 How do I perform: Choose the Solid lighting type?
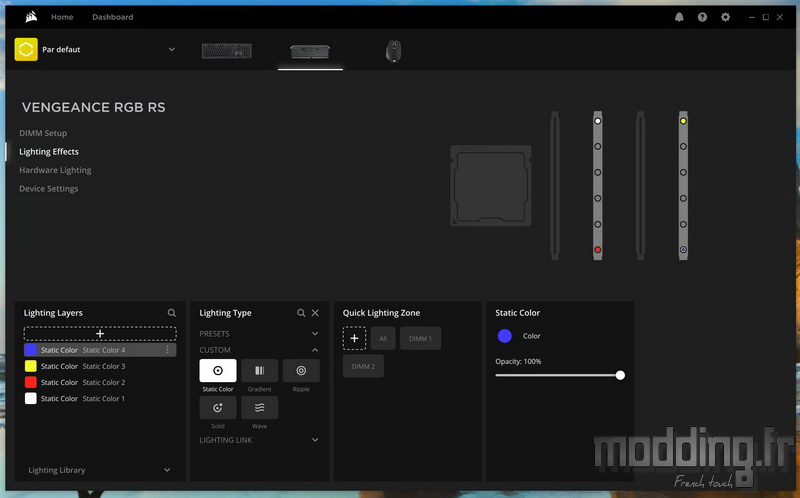[218, 408]
